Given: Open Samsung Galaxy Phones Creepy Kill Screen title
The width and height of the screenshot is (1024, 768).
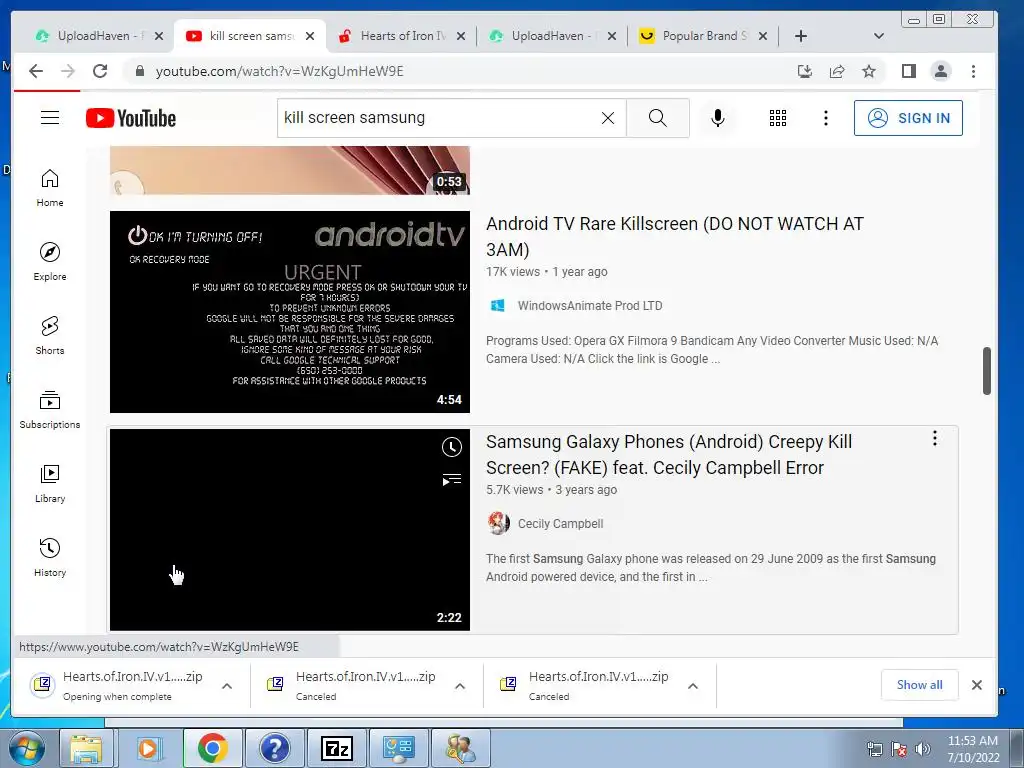Looking at the screenshot, I should click(669, 455).
